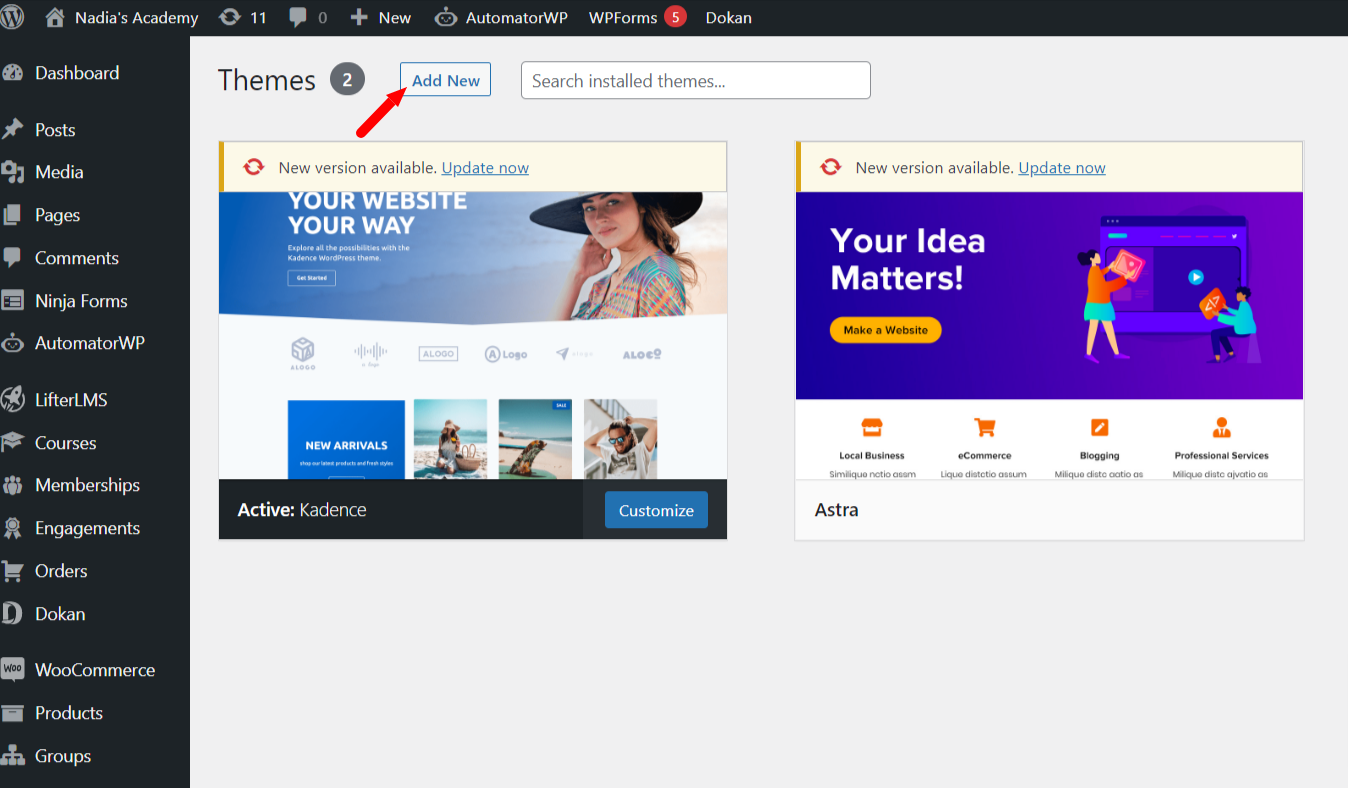Click the WordPress logo icon
The height and width of the screenshot is (788, 1348).
coord(12,17)
